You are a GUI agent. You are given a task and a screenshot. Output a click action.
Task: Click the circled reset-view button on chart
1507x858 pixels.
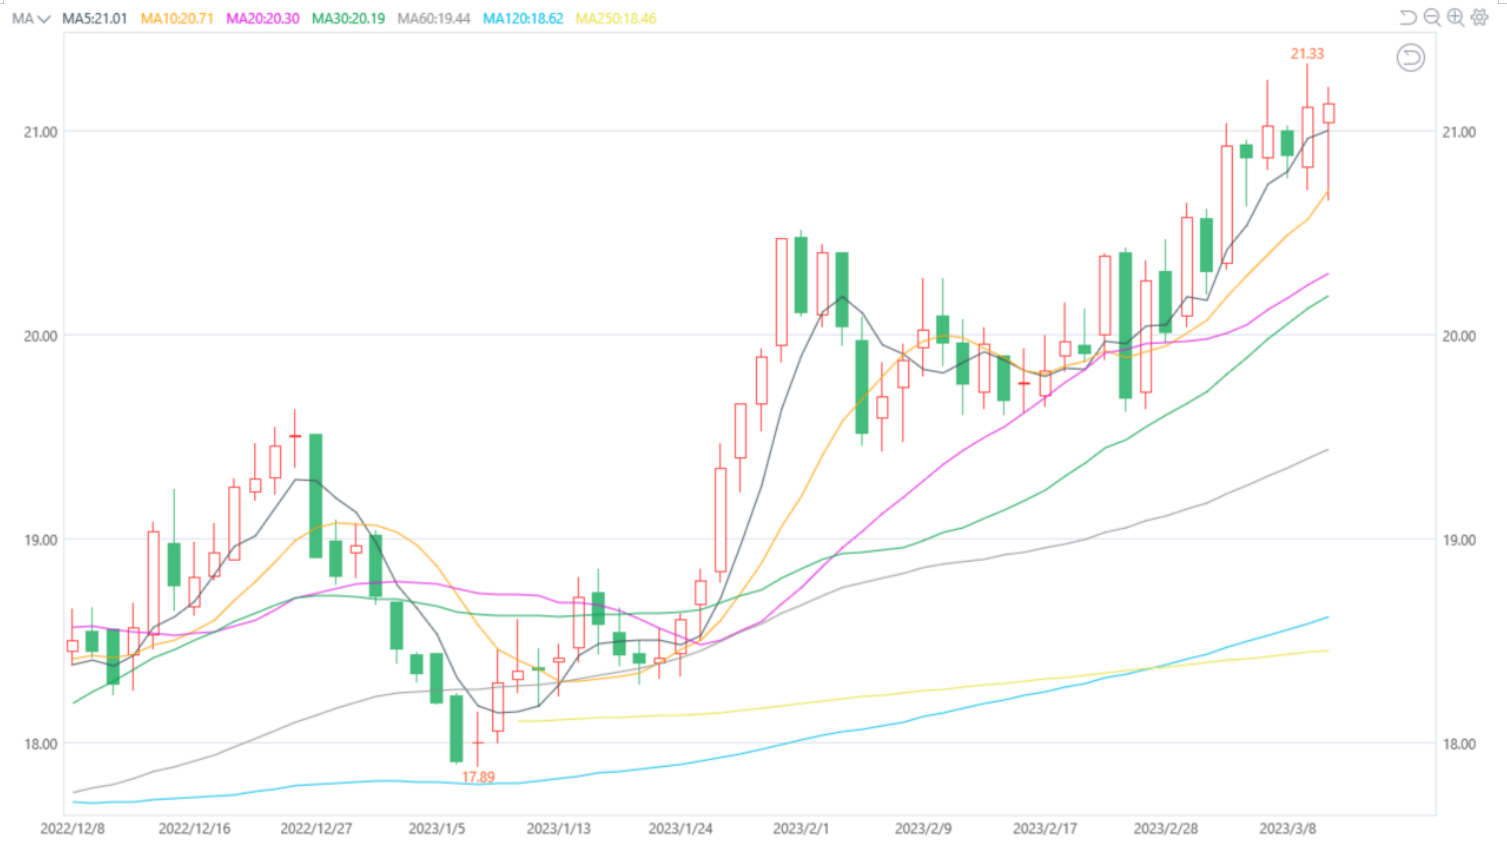1410,58
